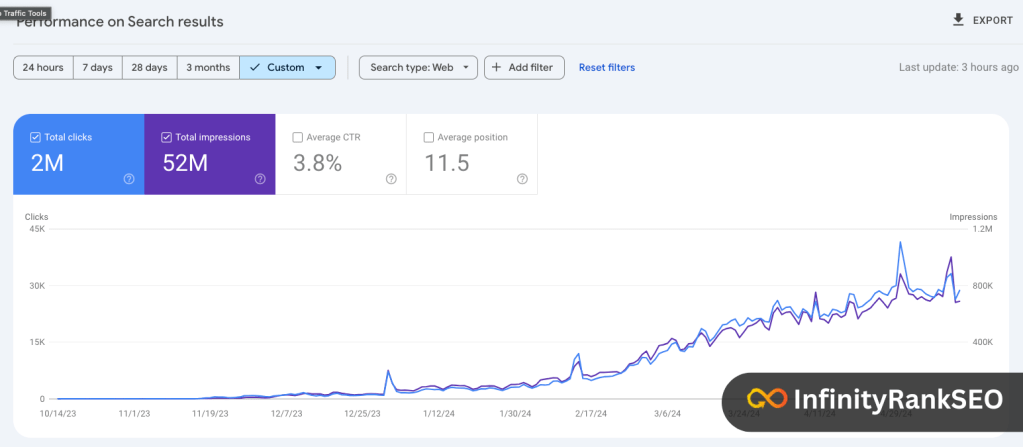The height and width of the screenshot is (447, 1023).
Task: Switch to the 7 days range
Action: pos(97,68)
